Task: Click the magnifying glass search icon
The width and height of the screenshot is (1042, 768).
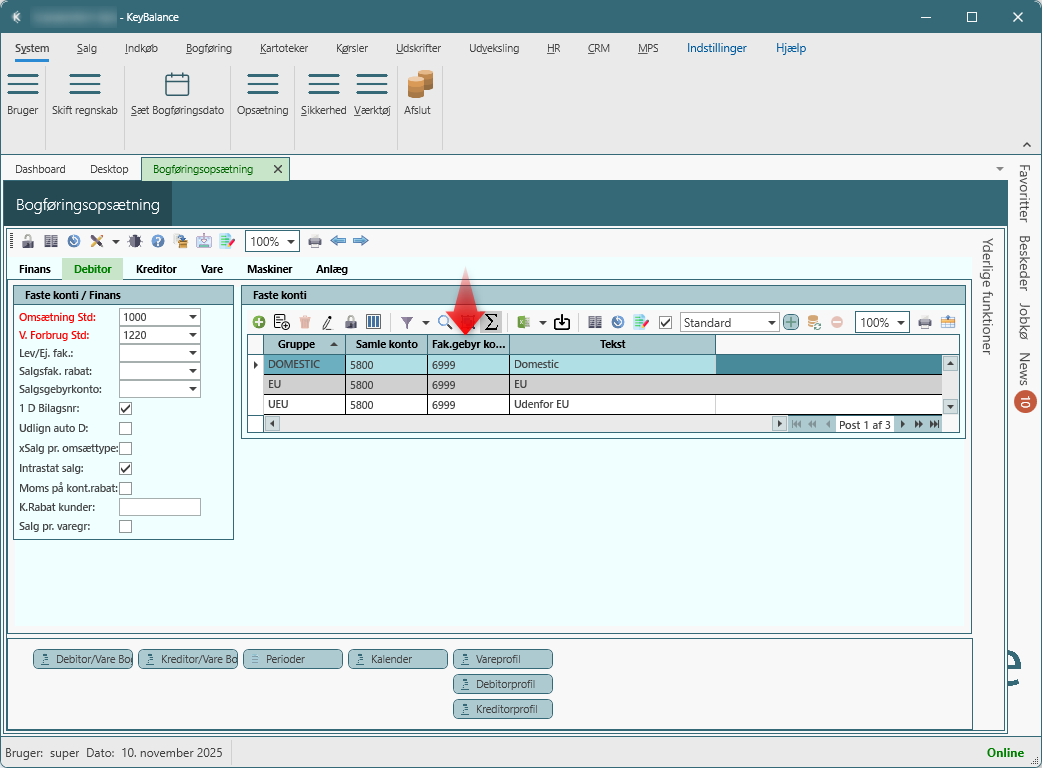Action: 444,322
